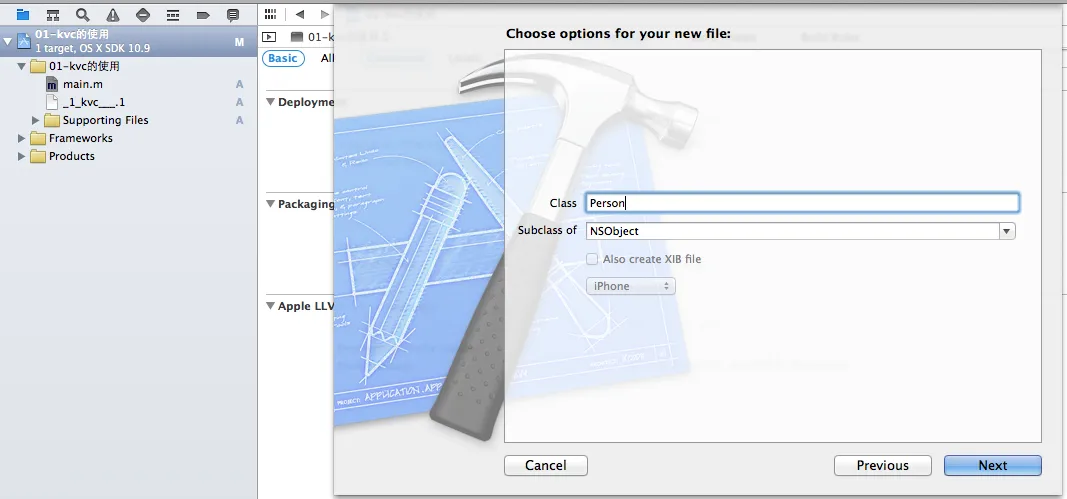Image resolution: width=1067 pixels, height=499 pixels.
Task: Select the All settings filter
Action: tap(327, 59)
